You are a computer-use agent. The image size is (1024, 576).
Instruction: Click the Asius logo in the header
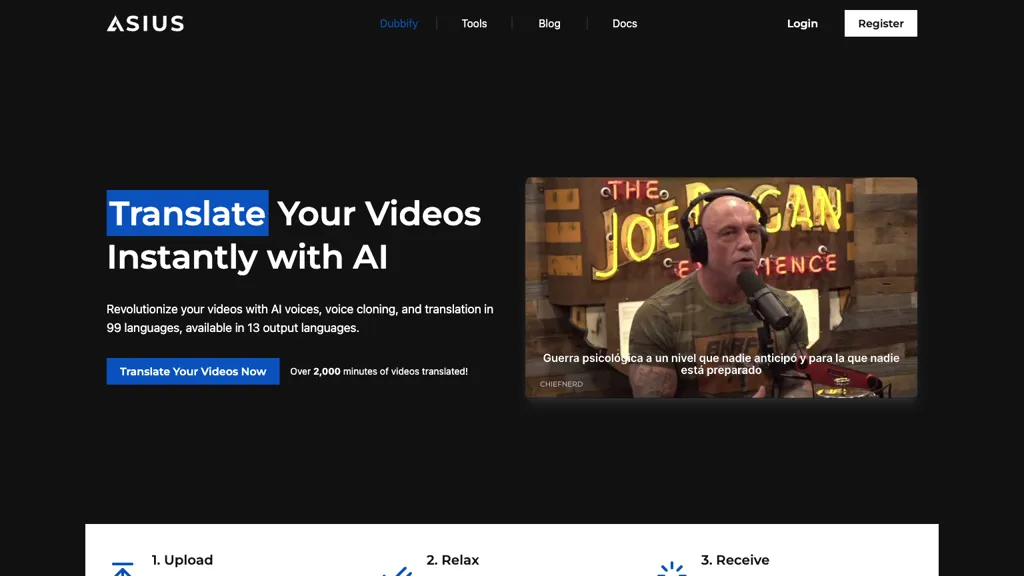(145, 23)
